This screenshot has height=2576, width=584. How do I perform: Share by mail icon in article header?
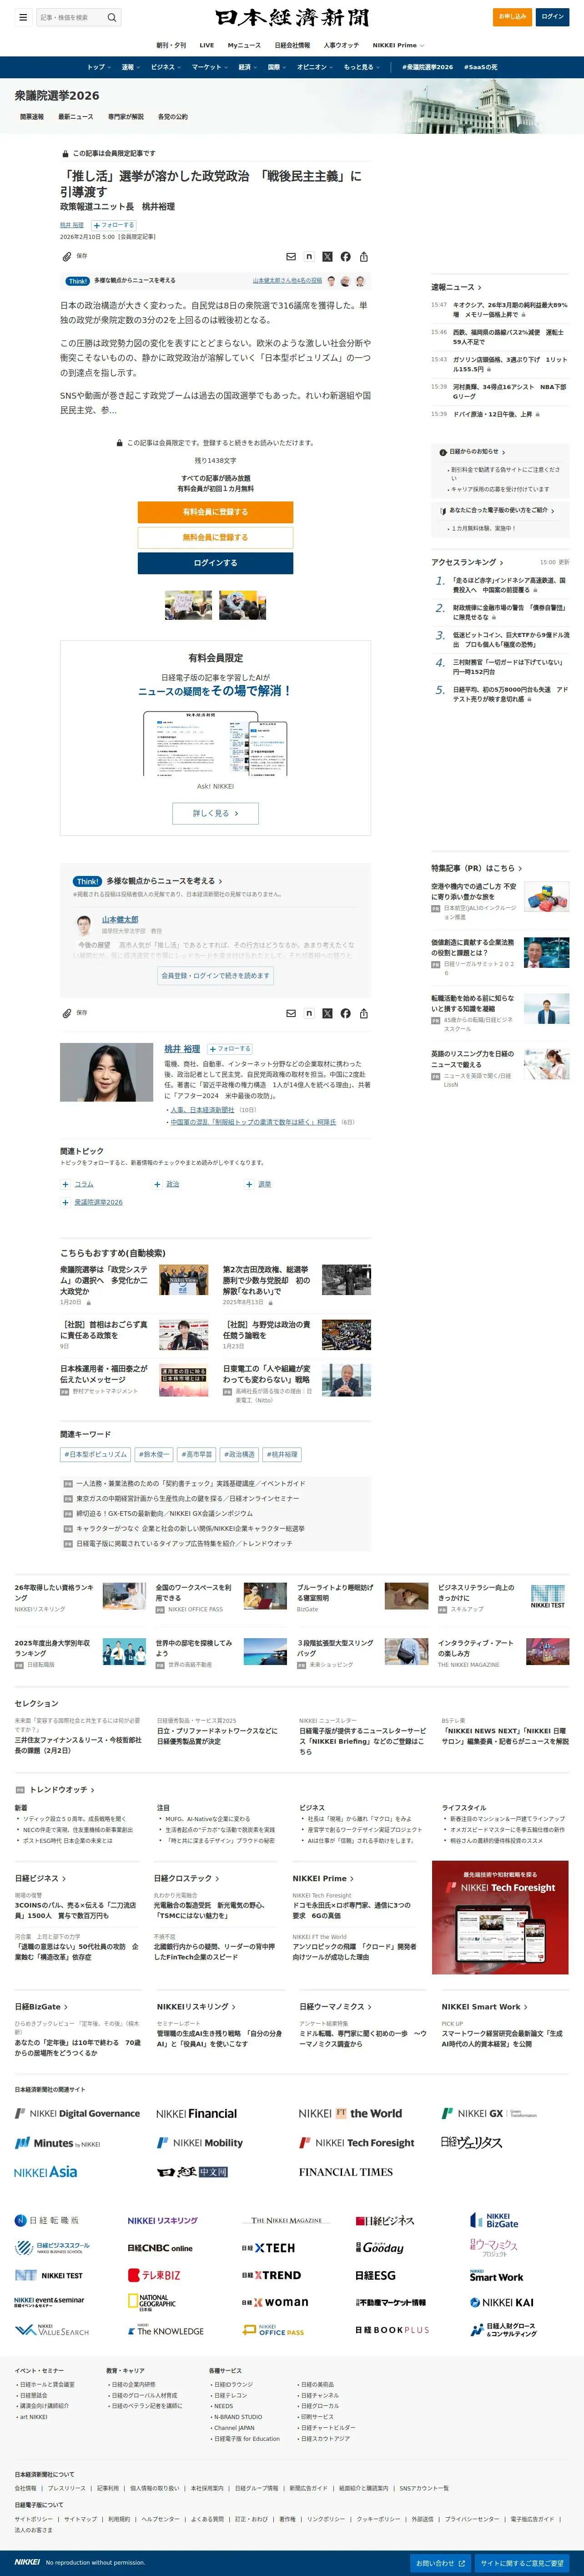[x=291, y=257]
